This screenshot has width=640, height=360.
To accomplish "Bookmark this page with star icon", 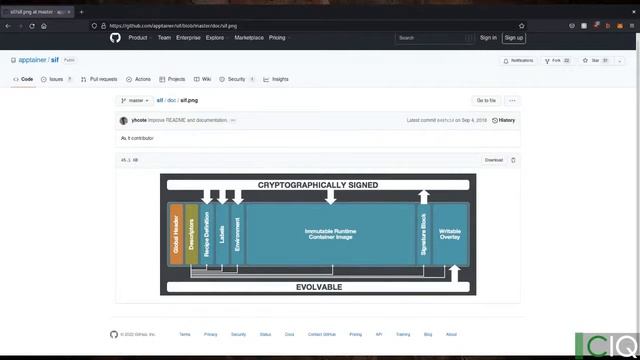I will tap(522, 26).
